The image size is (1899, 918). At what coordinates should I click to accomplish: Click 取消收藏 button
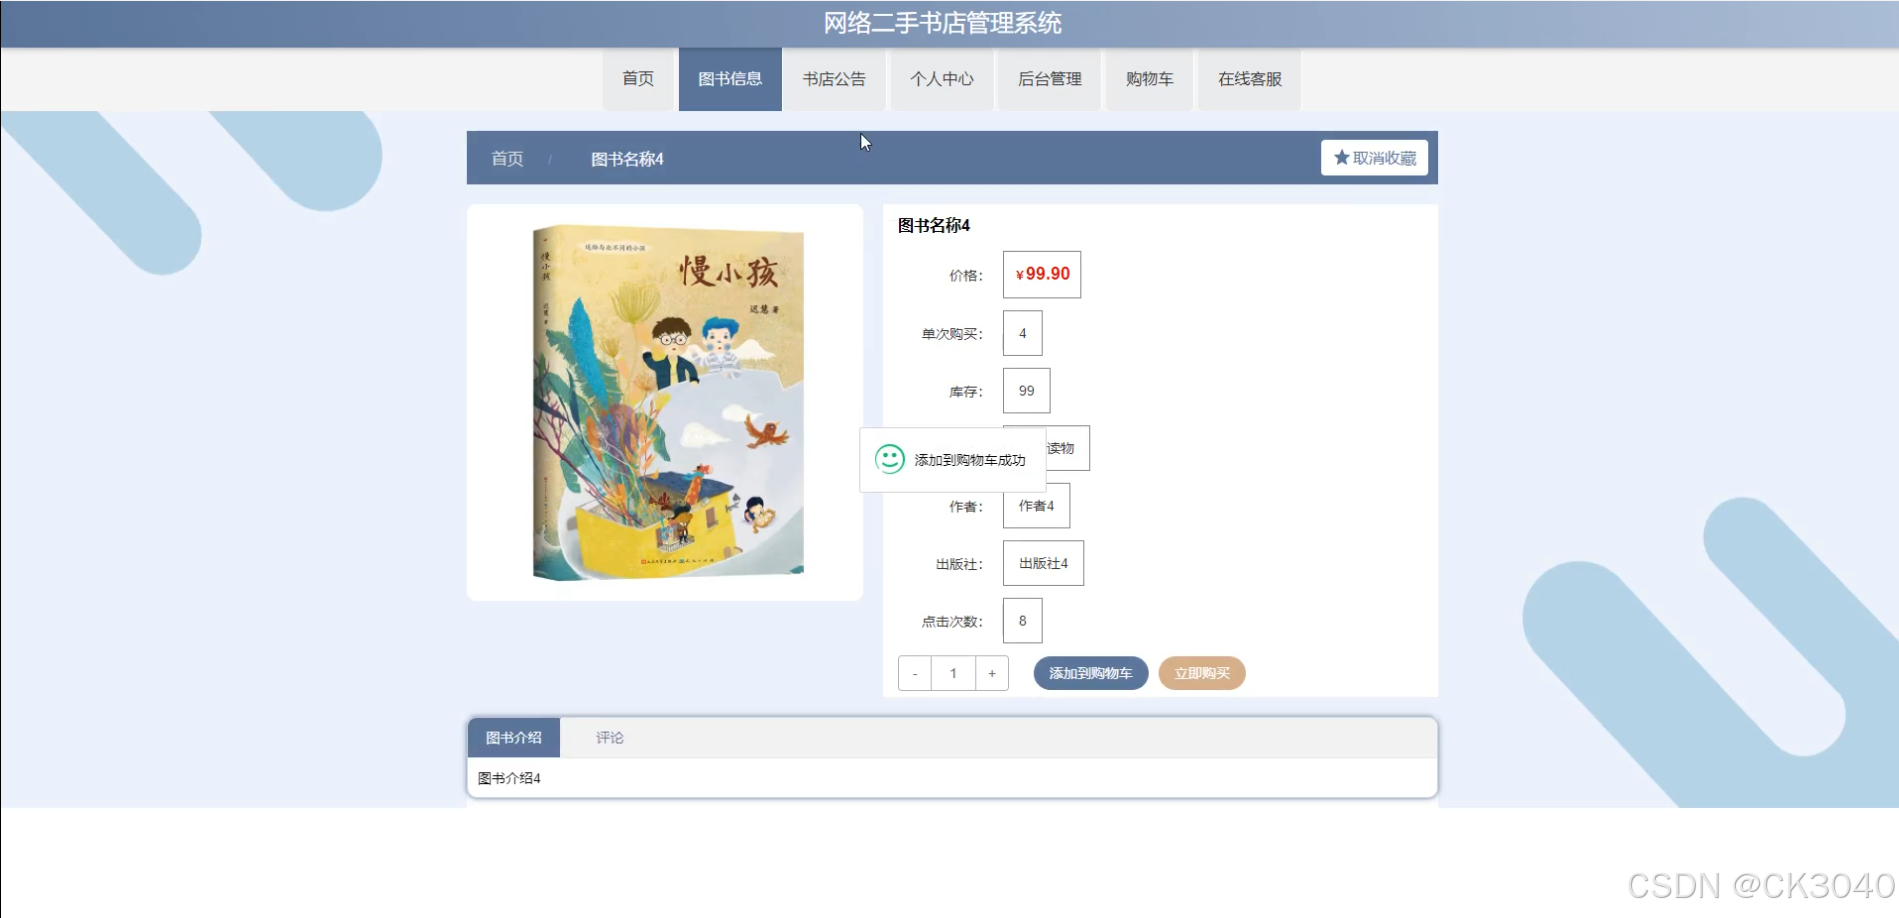1374,158
